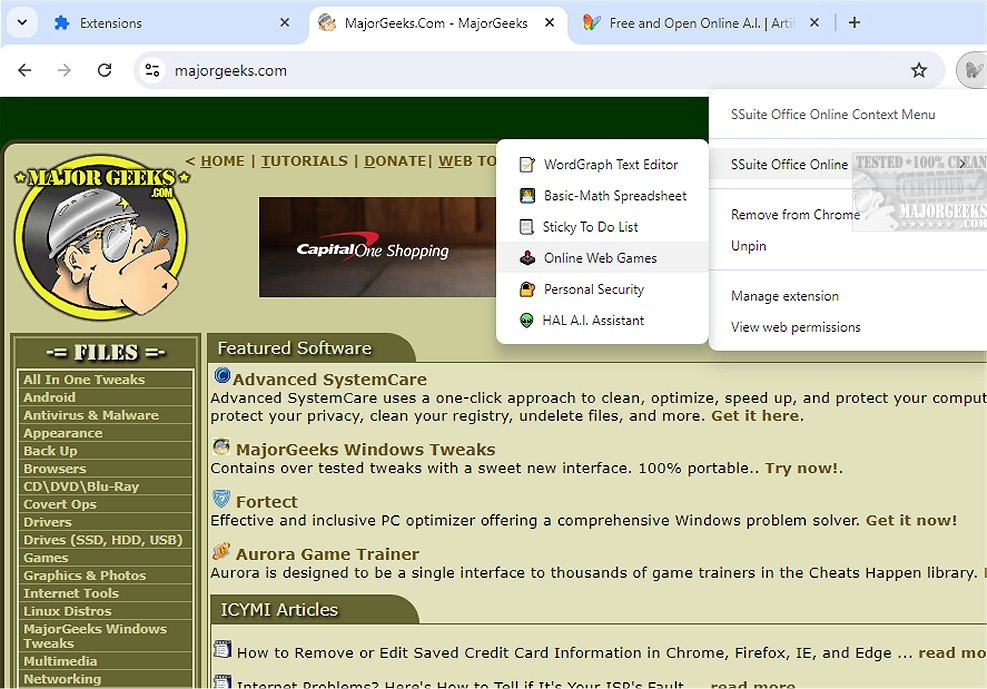The width and height of the screenshot is (987, 689).
Task: Open site information icon in address bar
Action: pyautogui.click(x=152, y=70)
